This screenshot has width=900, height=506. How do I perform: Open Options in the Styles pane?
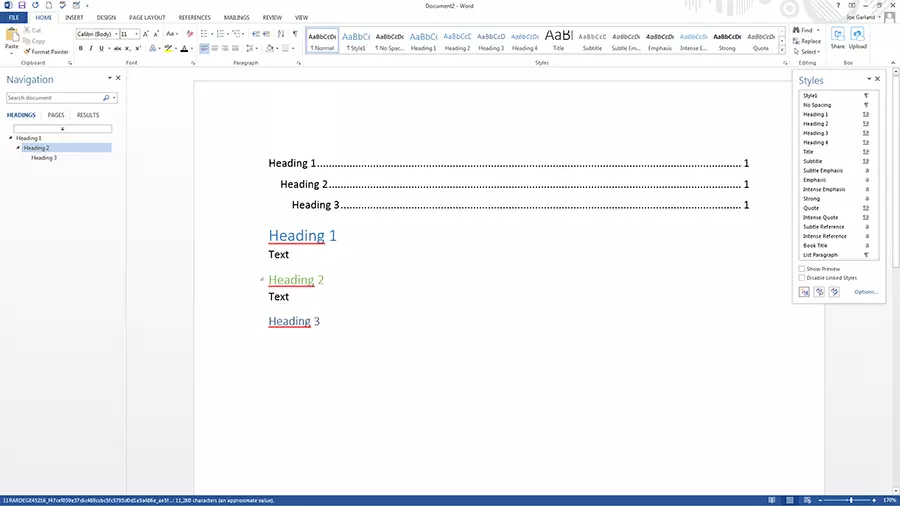[866, 292]
